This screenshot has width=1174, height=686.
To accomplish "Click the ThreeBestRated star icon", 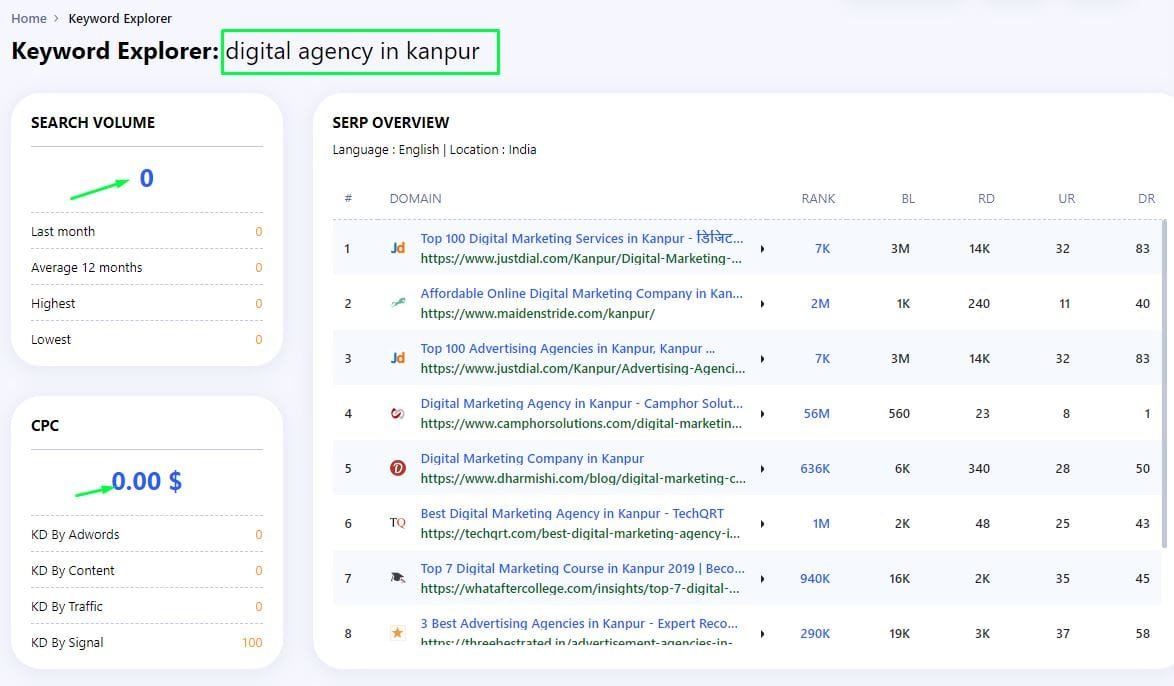I will click(x=398, y=633).
